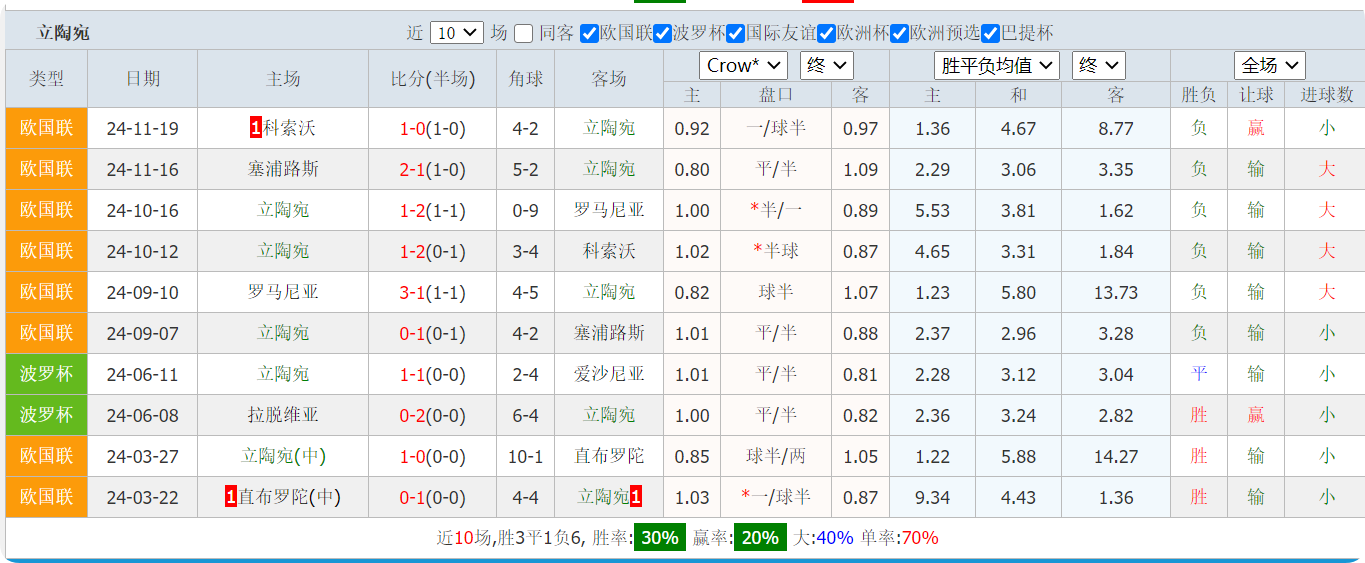Click 欧国联 league tag on 24-11-19 row
The image size is (1365, 563).
tap(47, 128)
